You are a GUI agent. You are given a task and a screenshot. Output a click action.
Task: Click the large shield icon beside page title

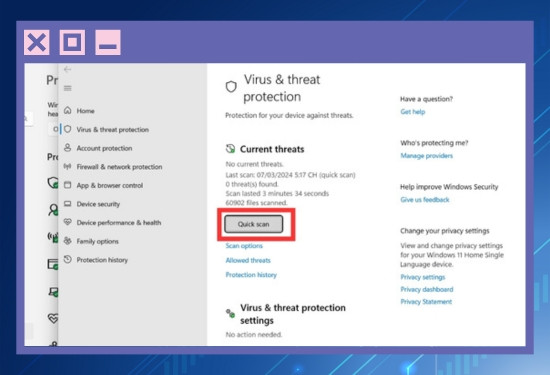[x=231, y=86]
